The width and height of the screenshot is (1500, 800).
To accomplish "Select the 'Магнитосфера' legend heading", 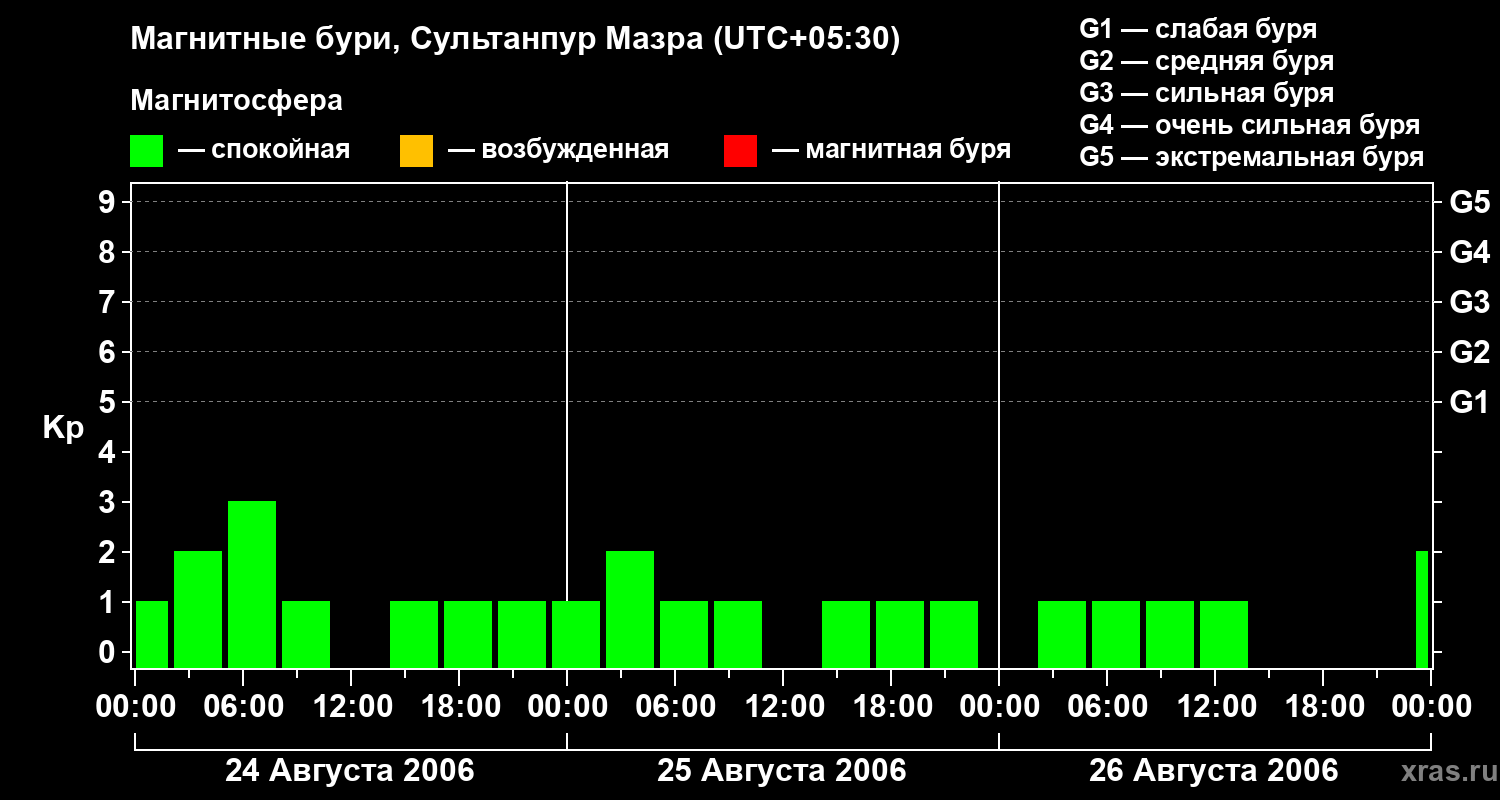I will pyautogui.click(x=236, y=101).
